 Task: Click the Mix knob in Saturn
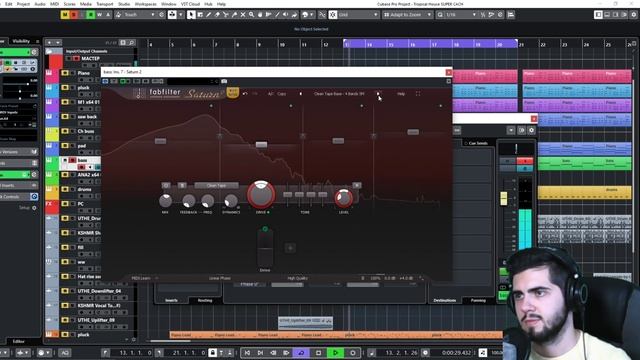[165, 200]
